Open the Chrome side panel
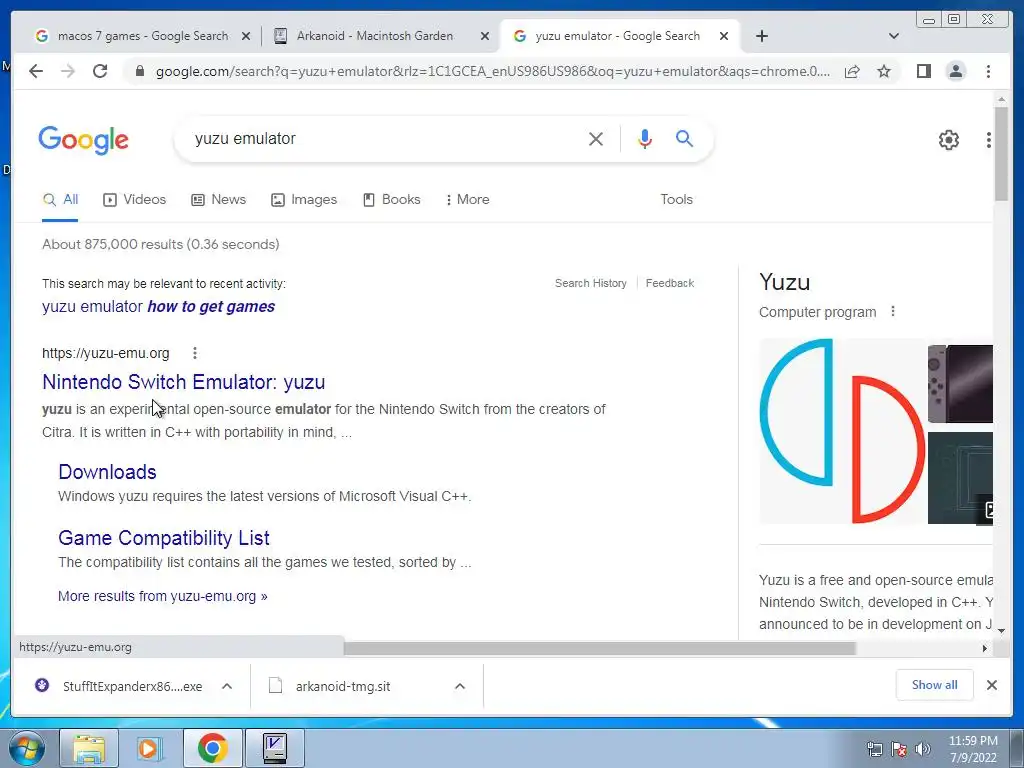 click(923, 71)
